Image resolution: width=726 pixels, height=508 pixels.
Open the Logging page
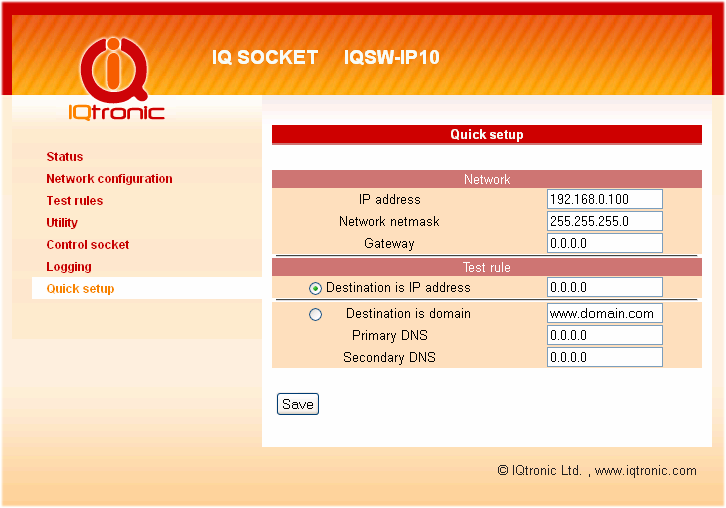(x=69, y=267)
